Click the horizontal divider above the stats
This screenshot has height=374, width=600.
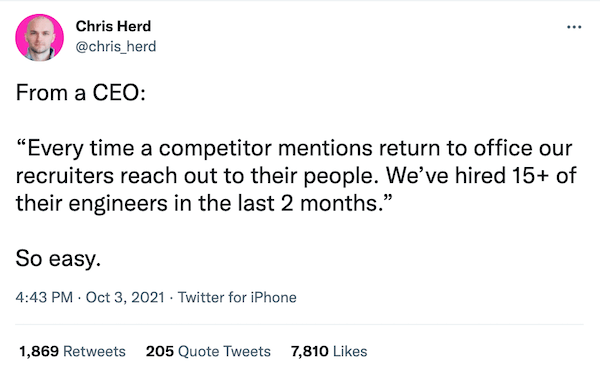299,325
